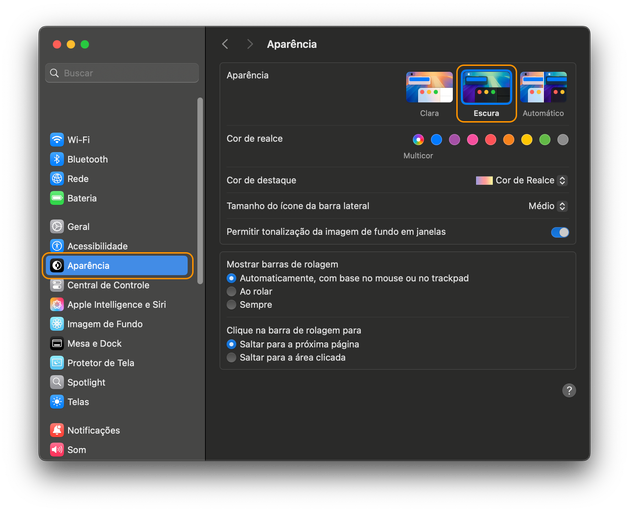Viewport: 629px width, 512px height.
Task: Choose the Clara appearance thumbnail
Action: [429, 88]
